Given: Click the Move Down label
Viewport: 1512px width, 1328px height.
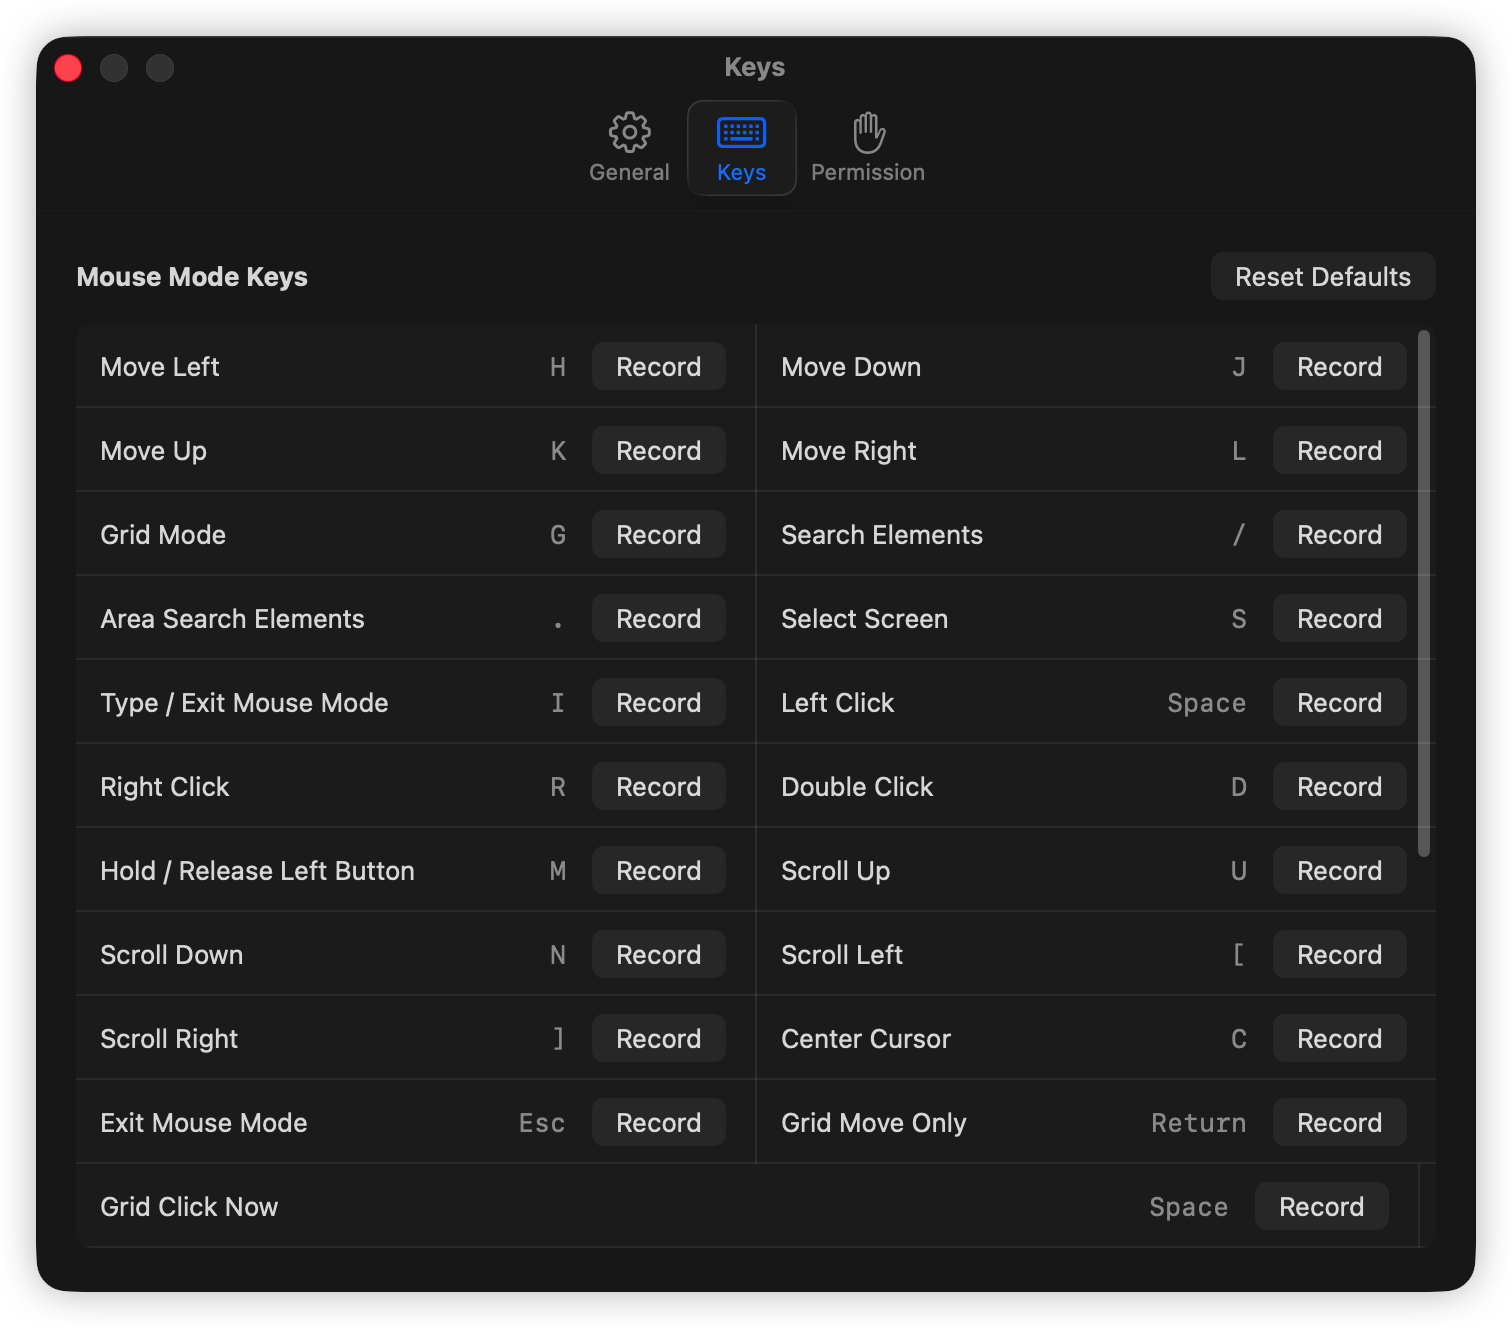Looking at the screenshot, I should 851,367.
